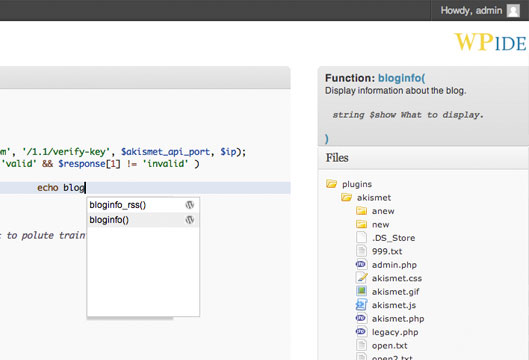Viewport: 529px width, 360px height.
Task: Click the admin avatar icon
Action: click(x=513, y=10)
